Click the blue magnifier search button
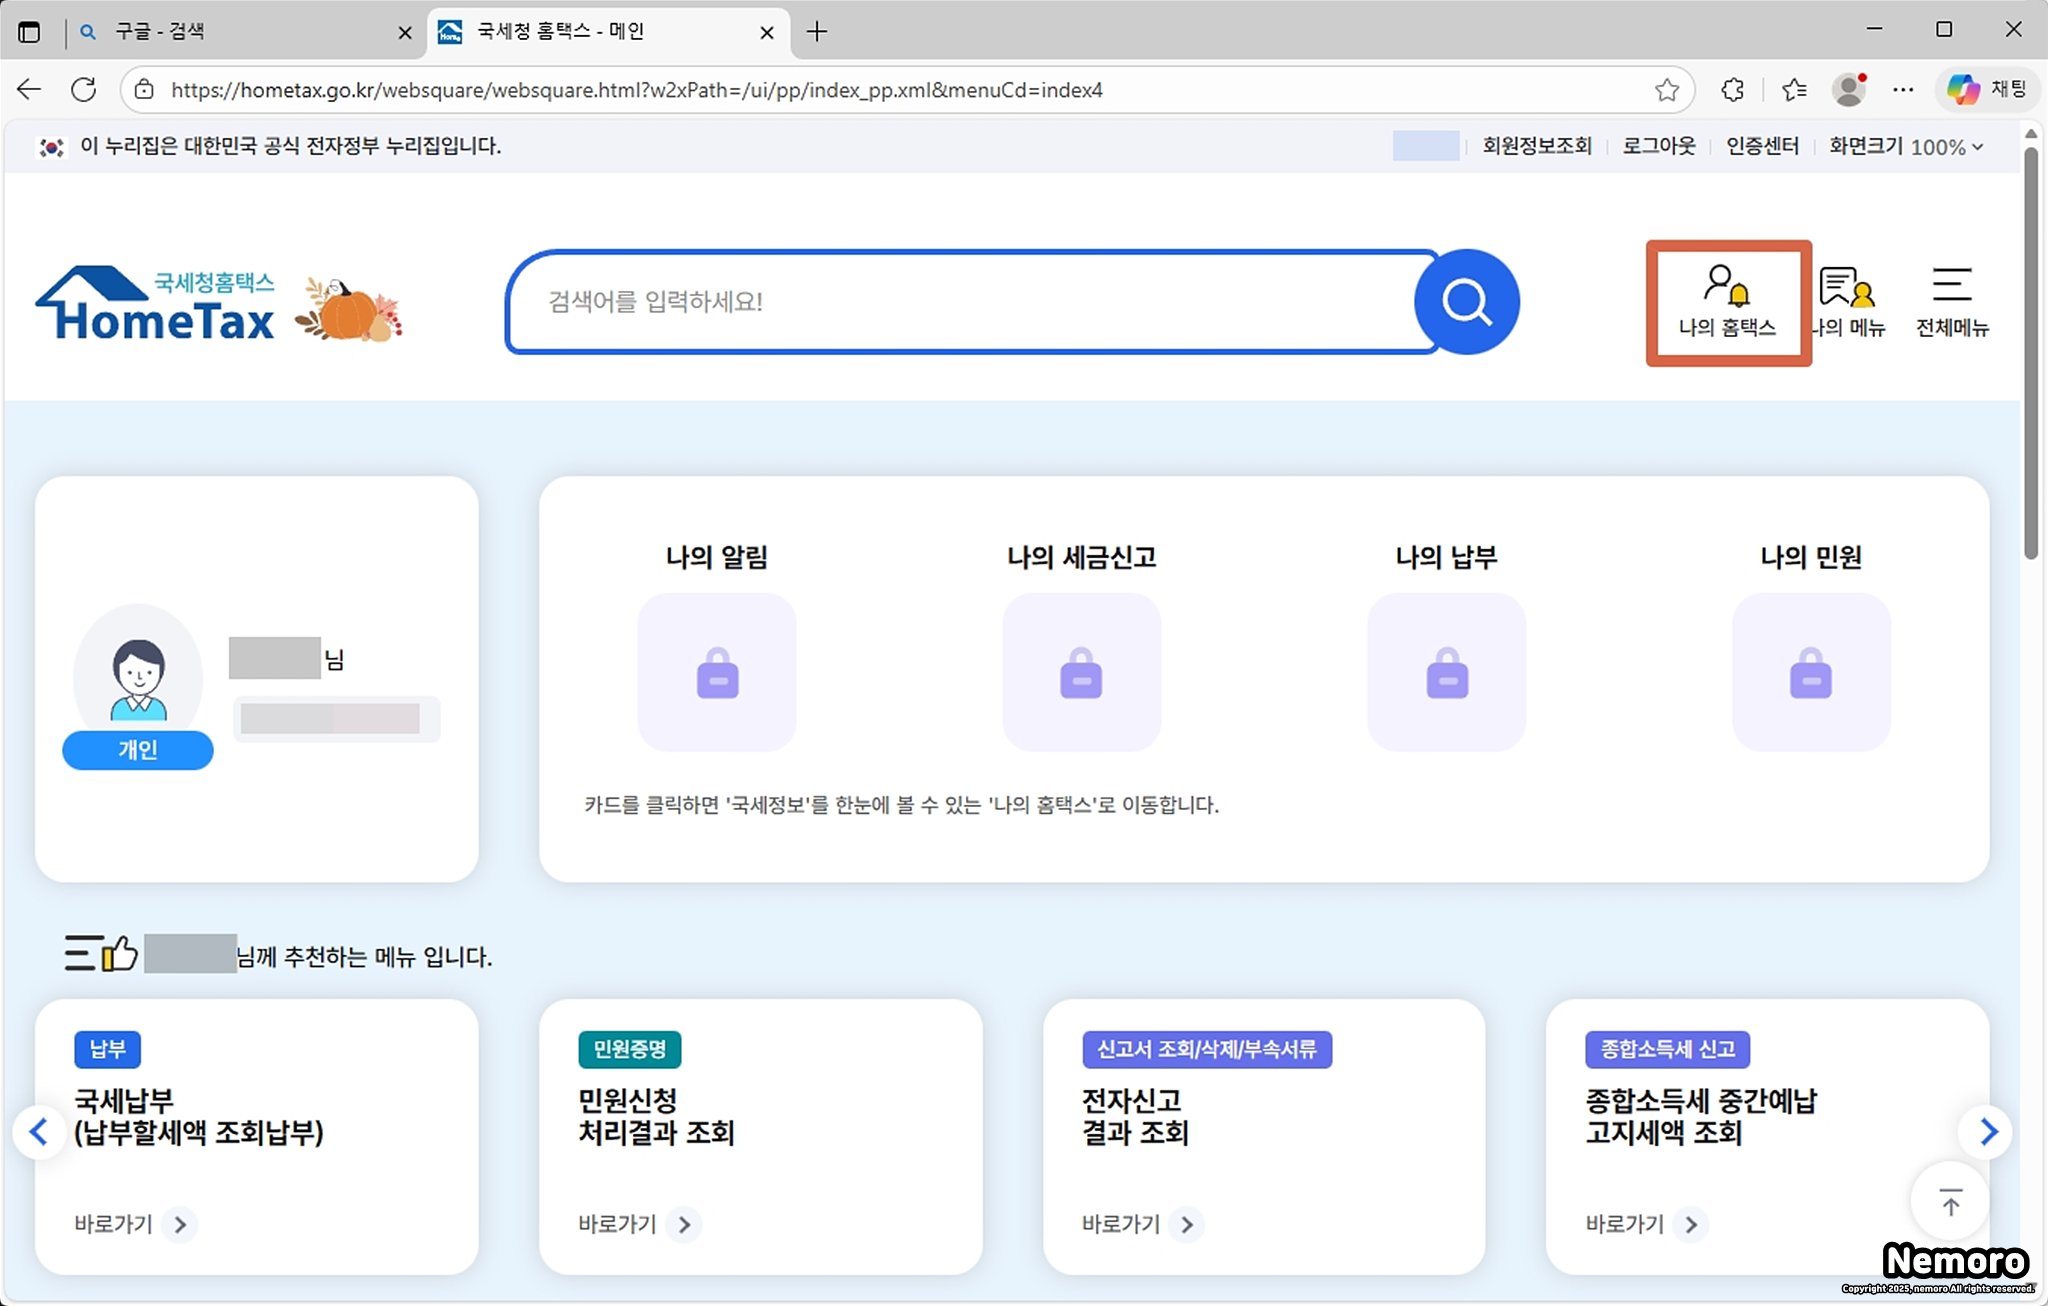 1466,302
